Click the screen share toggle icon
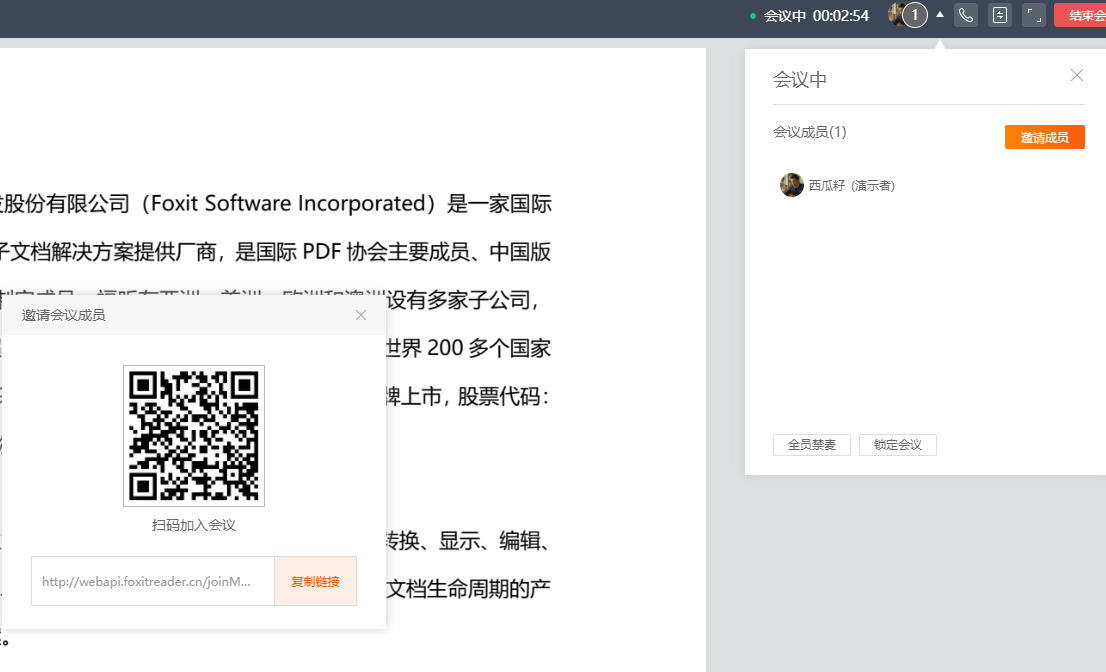This screenshot has height=672, width=1106. tap(999, 14)
